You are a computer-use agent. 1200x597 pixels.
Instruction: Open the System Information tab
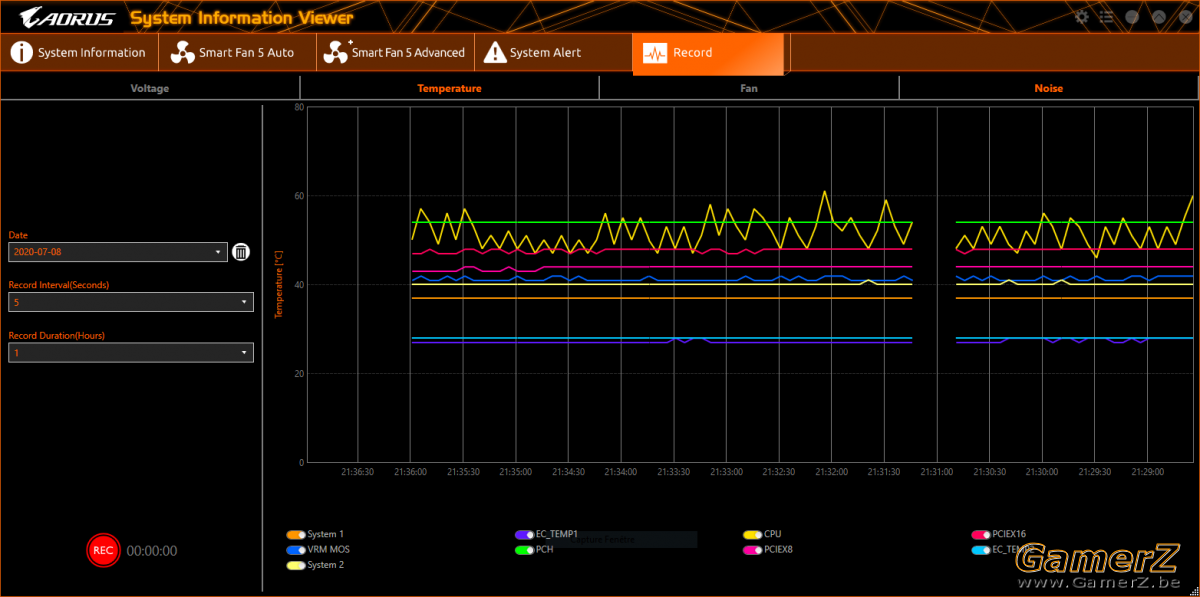tap(78, 53)
